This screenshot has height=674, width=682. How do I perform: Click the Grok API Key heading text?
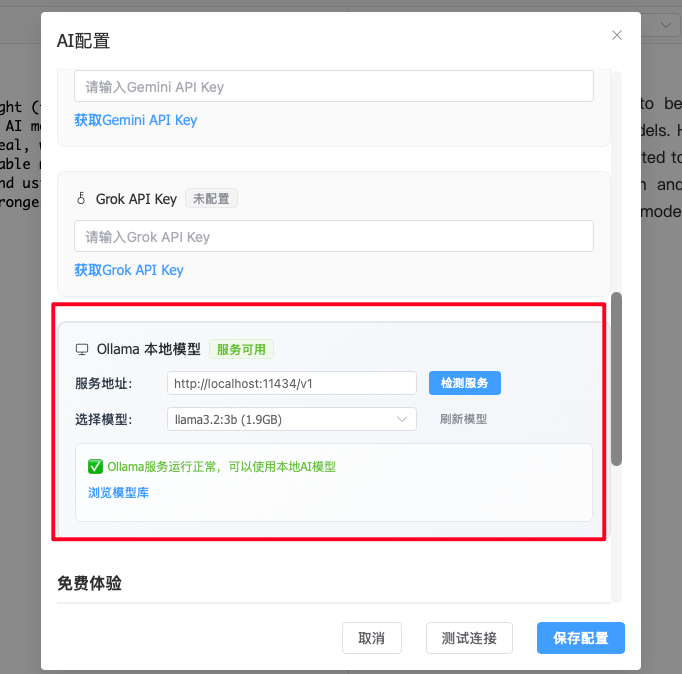pyautogui.click(x=136, y=199)
